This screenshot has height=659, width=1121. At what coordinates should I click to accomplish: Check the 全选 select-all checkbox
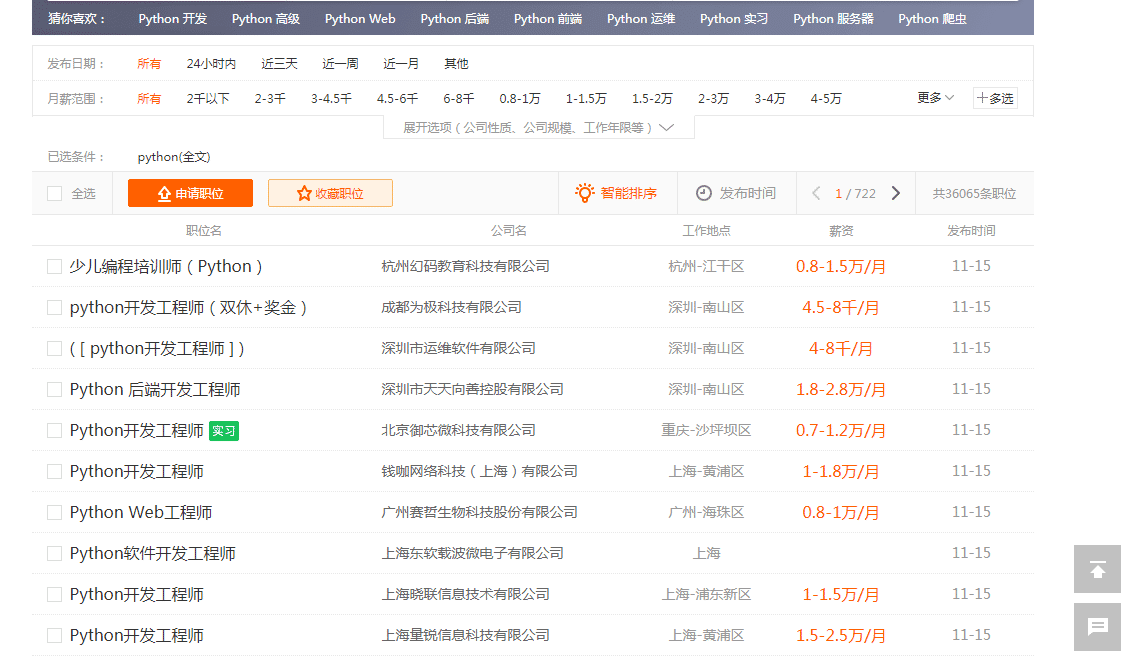pyautogui.click(x=53, y=193)
